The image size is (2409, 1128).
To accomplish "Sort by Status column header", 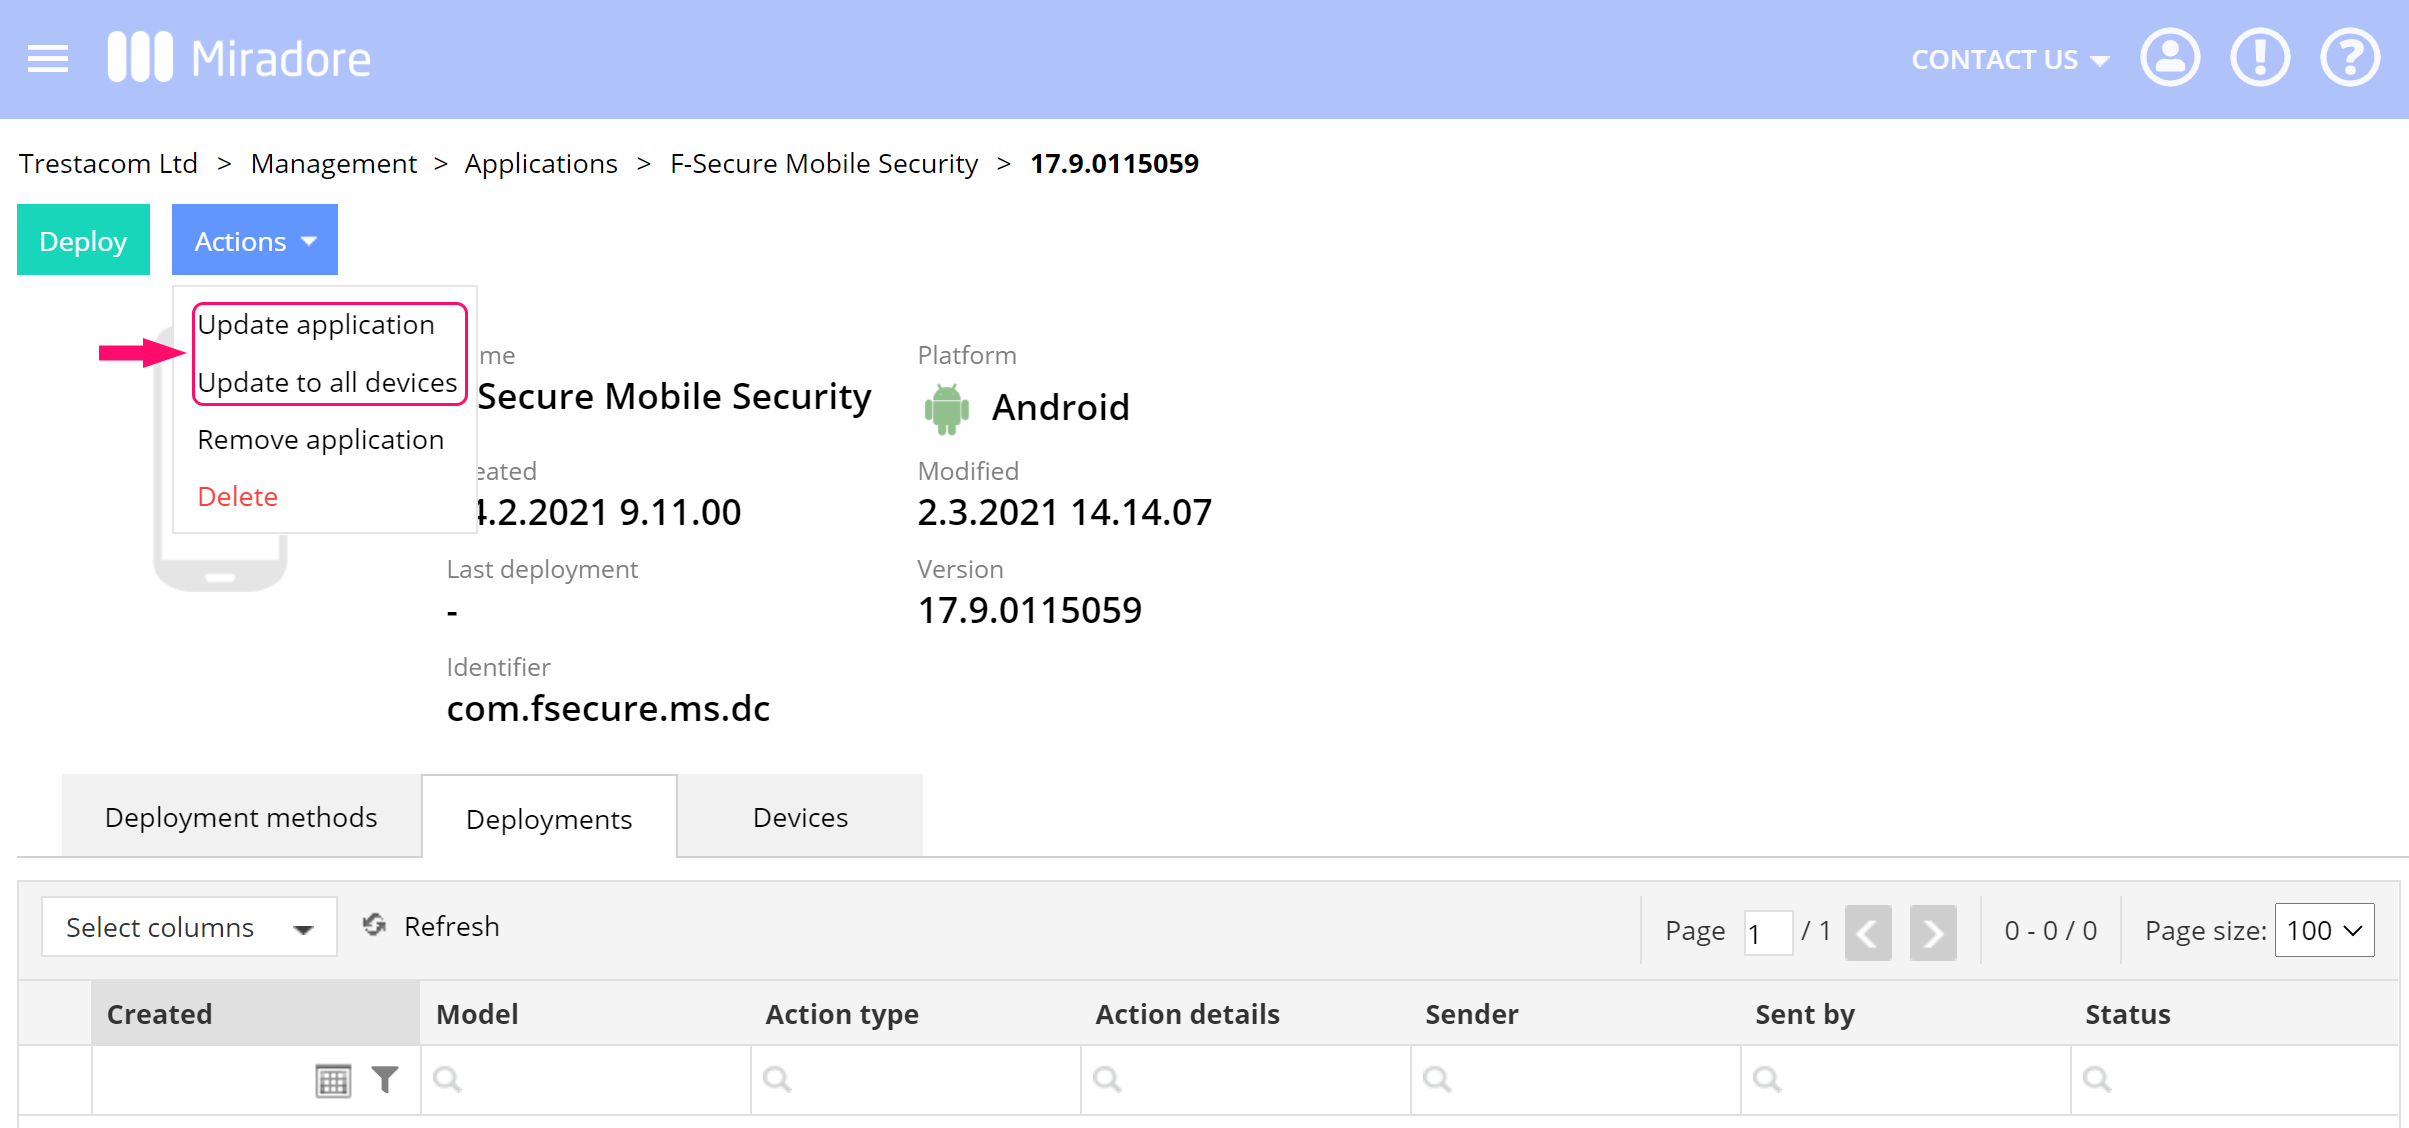I will (2235, 1013).
